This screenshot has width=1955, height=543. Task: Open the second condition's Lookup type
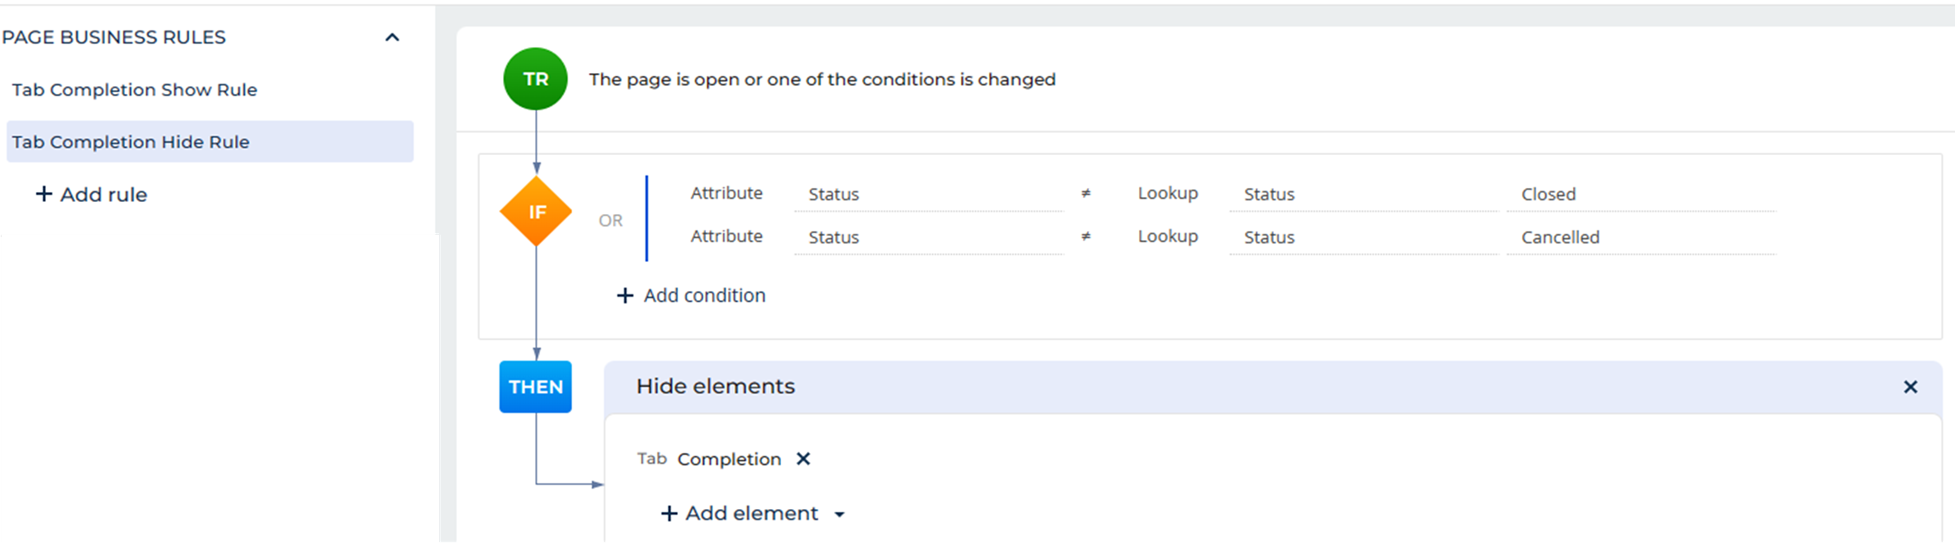click(x=1167, y=236)
